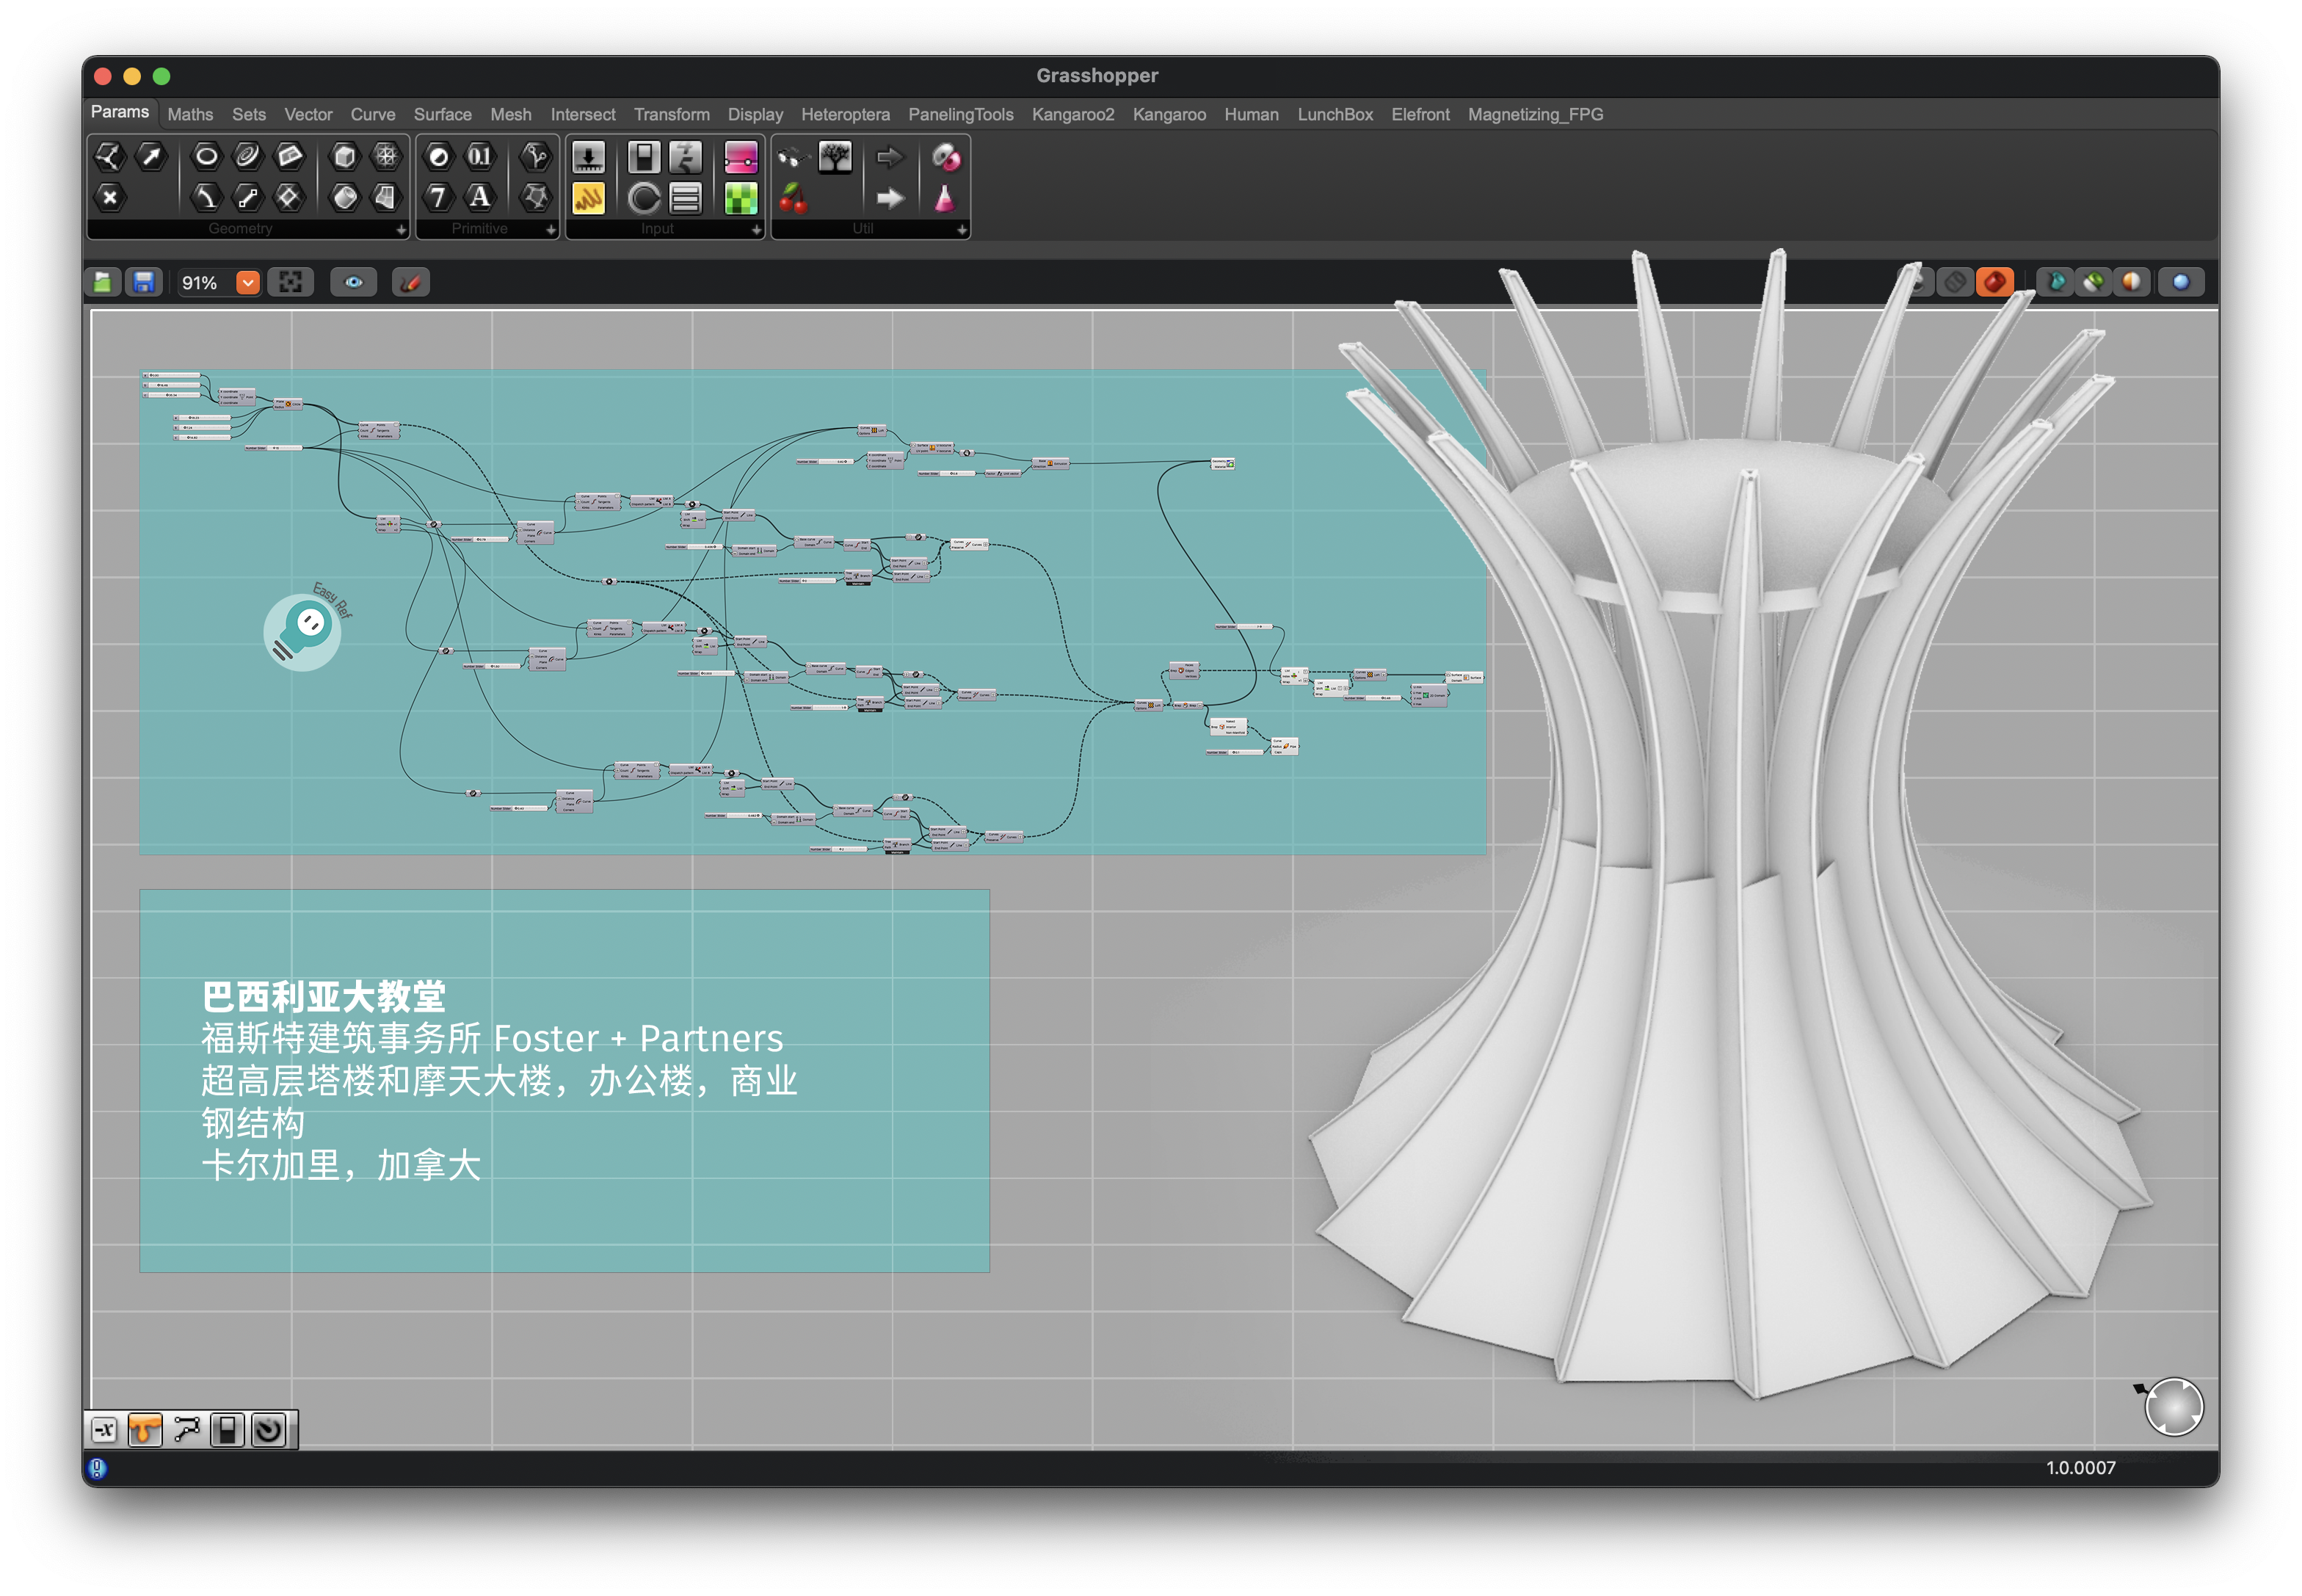Click the Colour Swatch green checker icon
The width and height of the screenshot is (2302, 1596).
pos(740,198)
